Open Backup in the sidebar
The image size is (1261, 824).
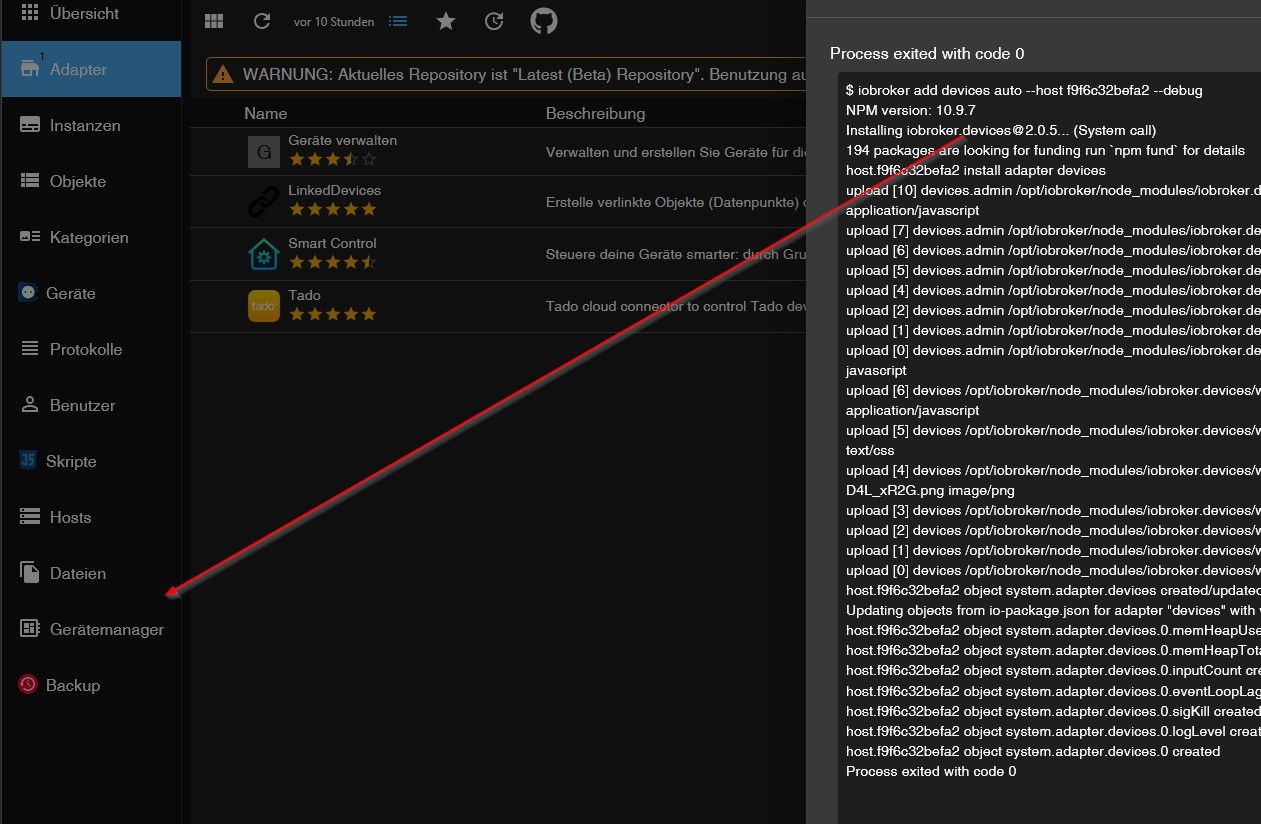click(91, 685)
